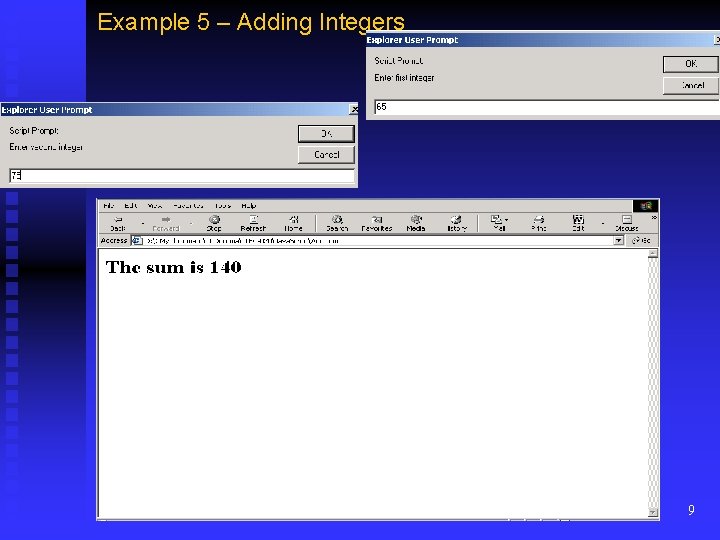Expand the toolbar overflow chevron
The height and width of the screenshot is (540, 720).
pyautogui.click(x=654, y=218)
